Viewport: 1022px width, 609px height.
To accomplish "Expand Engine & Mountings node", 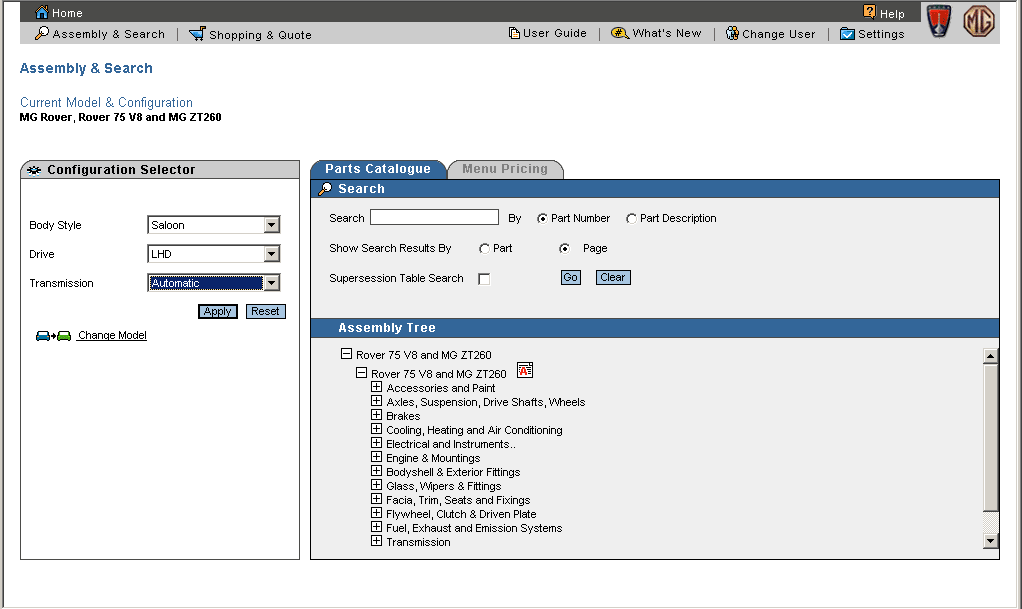I will coord(376,457).
